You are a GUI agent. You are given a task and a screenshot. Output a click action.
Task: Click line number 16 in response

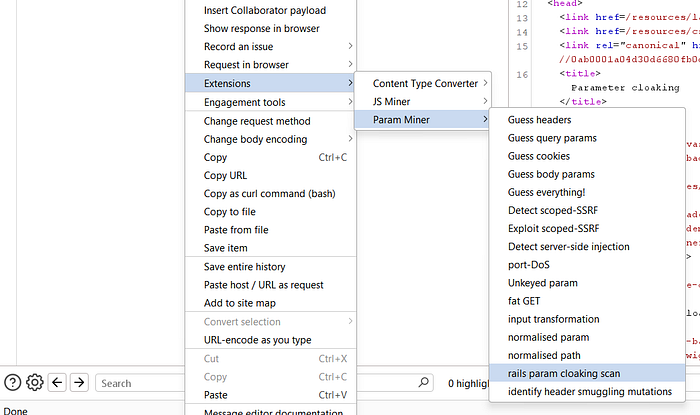(x=522, y=75)
